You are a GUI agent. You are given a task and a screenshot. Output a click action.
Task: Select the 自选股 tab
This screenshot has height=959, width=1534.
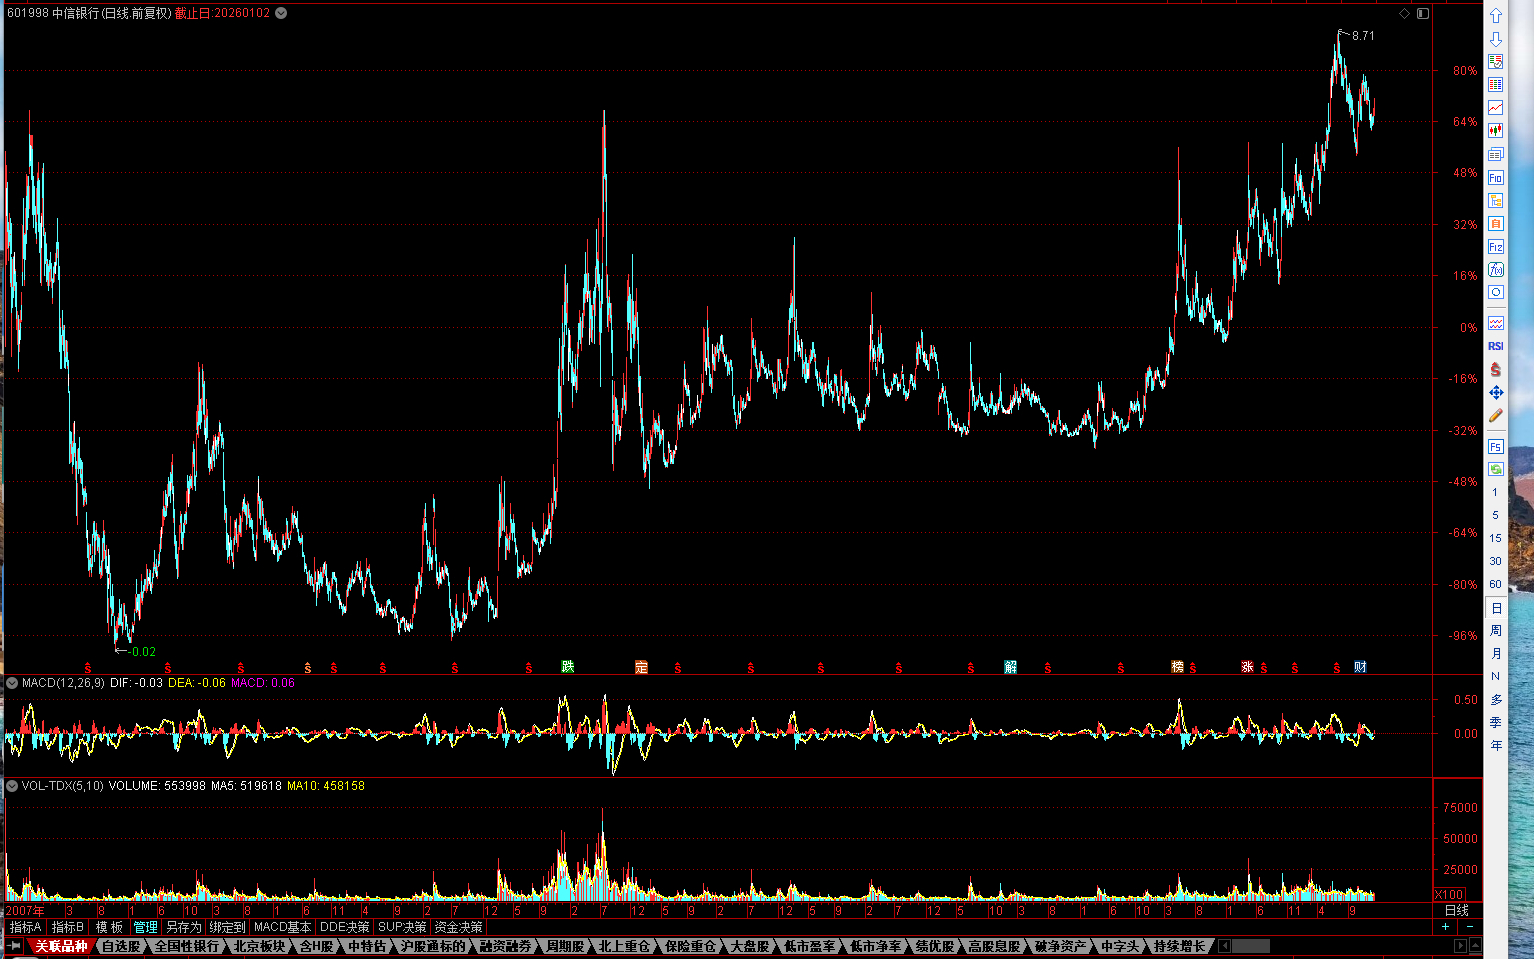click(x=121, y=946)
